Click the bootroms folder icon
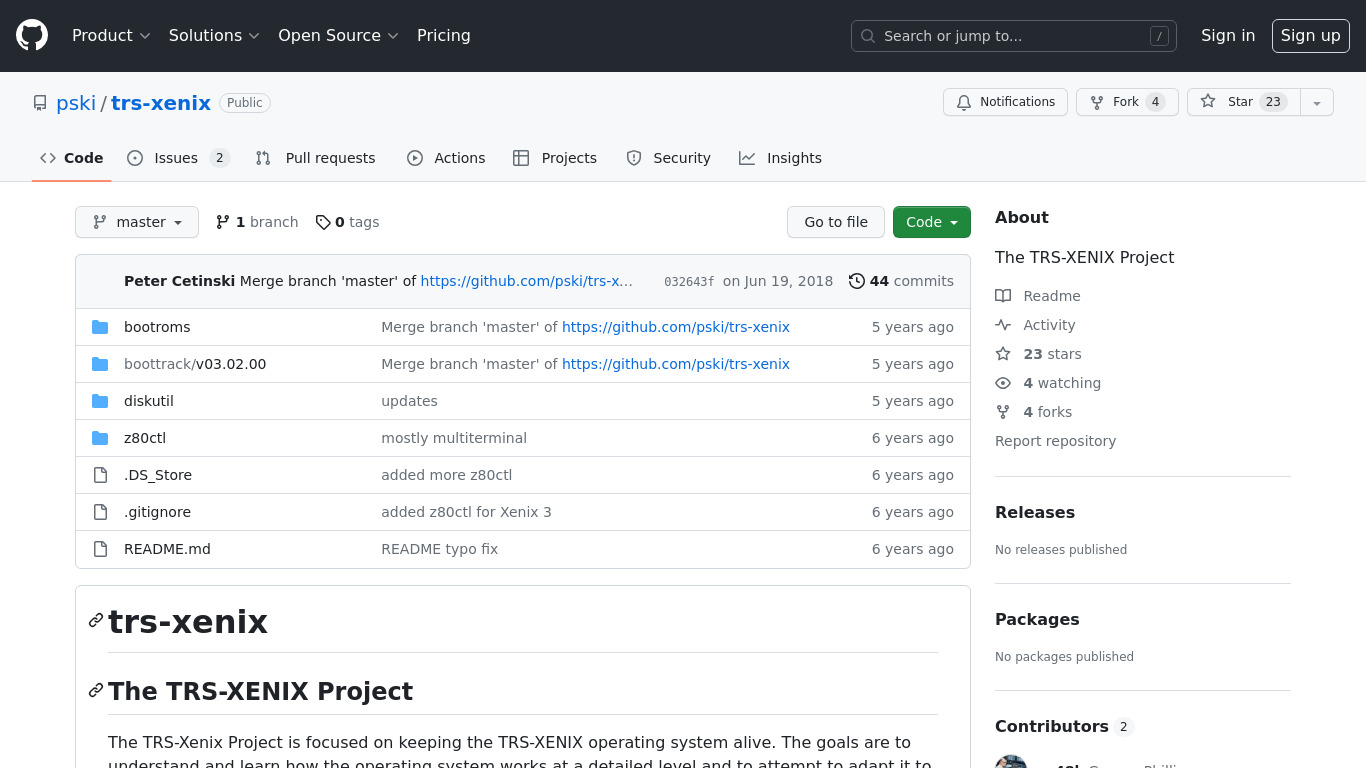Viewport: 1366px width, 768px height. tap(100, 327)
